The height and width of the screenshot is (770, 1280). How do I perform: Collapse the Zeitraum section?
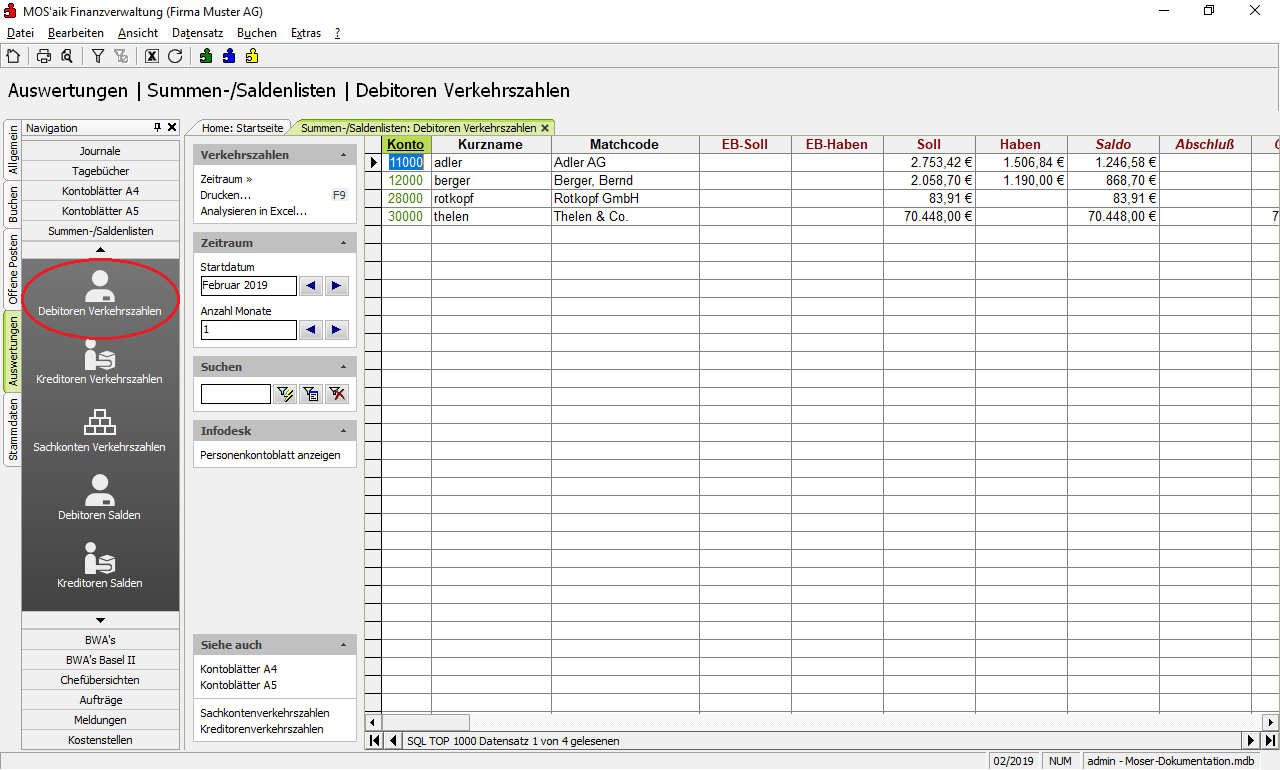click(343, 243)
